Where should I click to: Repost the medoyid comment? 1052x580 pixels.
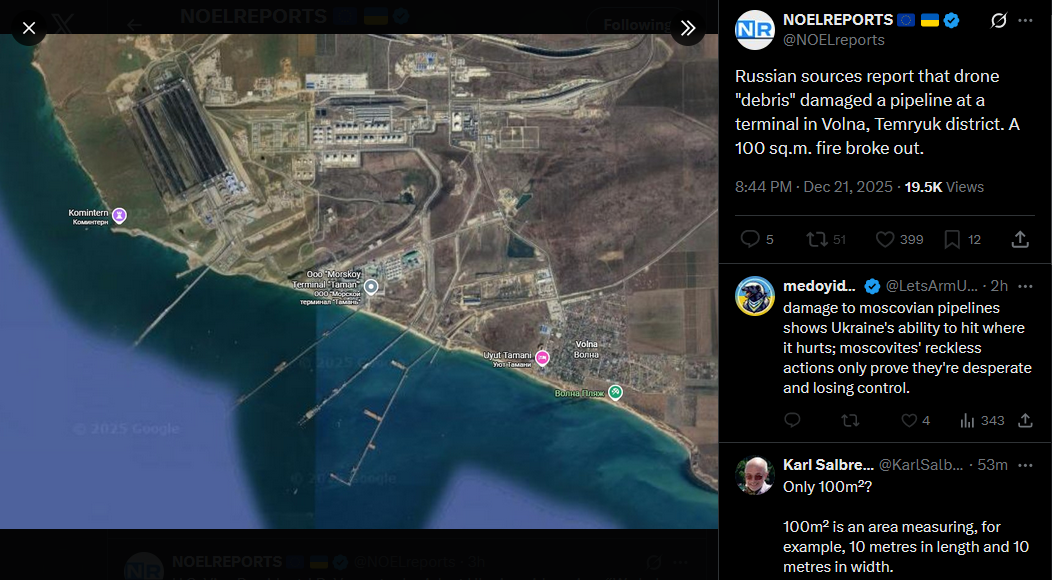tap(850, 420)
